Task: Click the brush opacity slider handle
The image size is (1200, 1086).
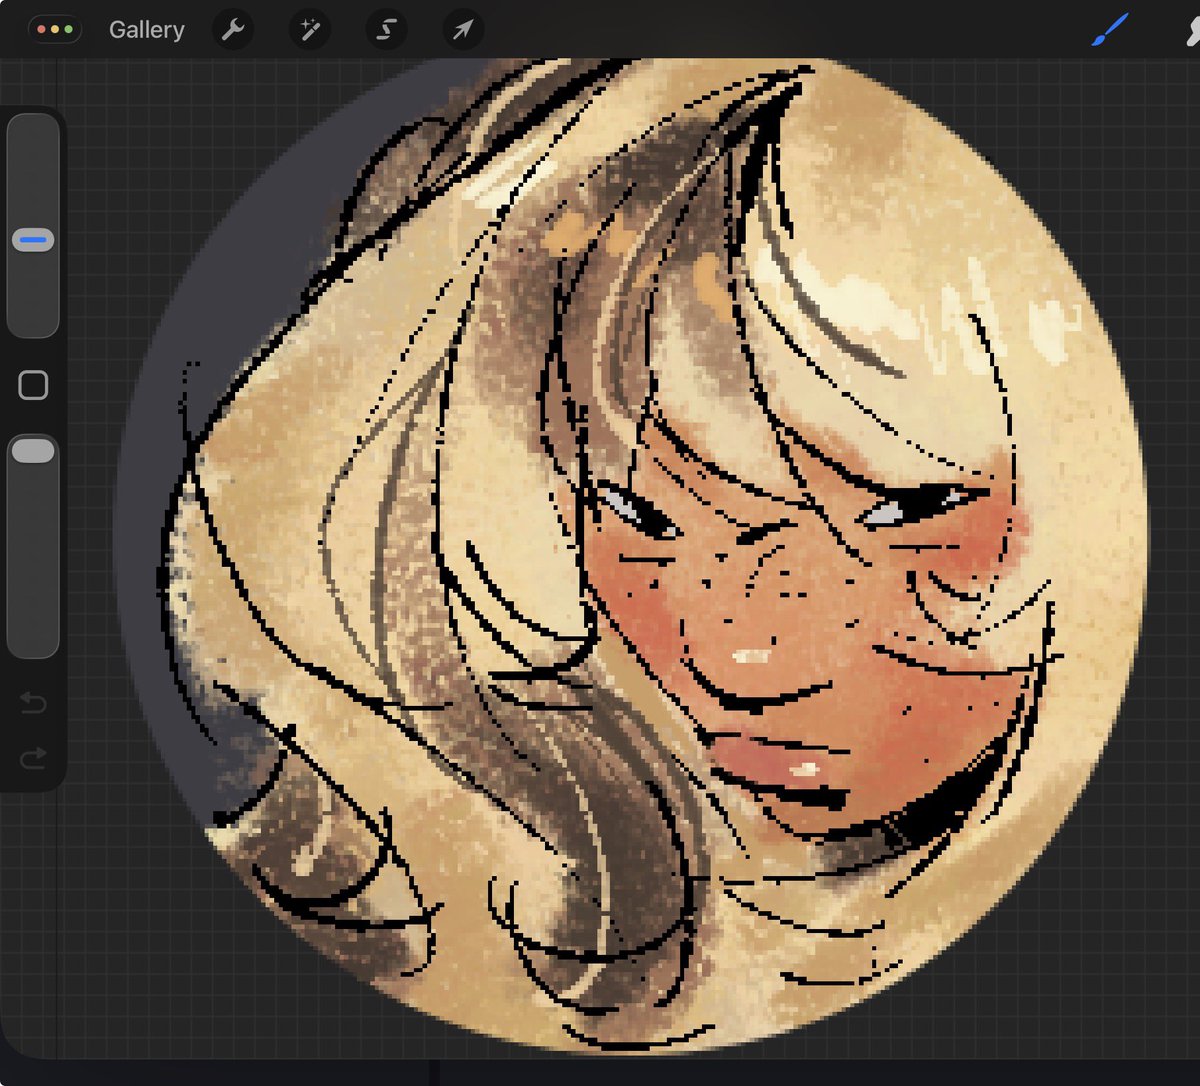Action: (33, 450)
